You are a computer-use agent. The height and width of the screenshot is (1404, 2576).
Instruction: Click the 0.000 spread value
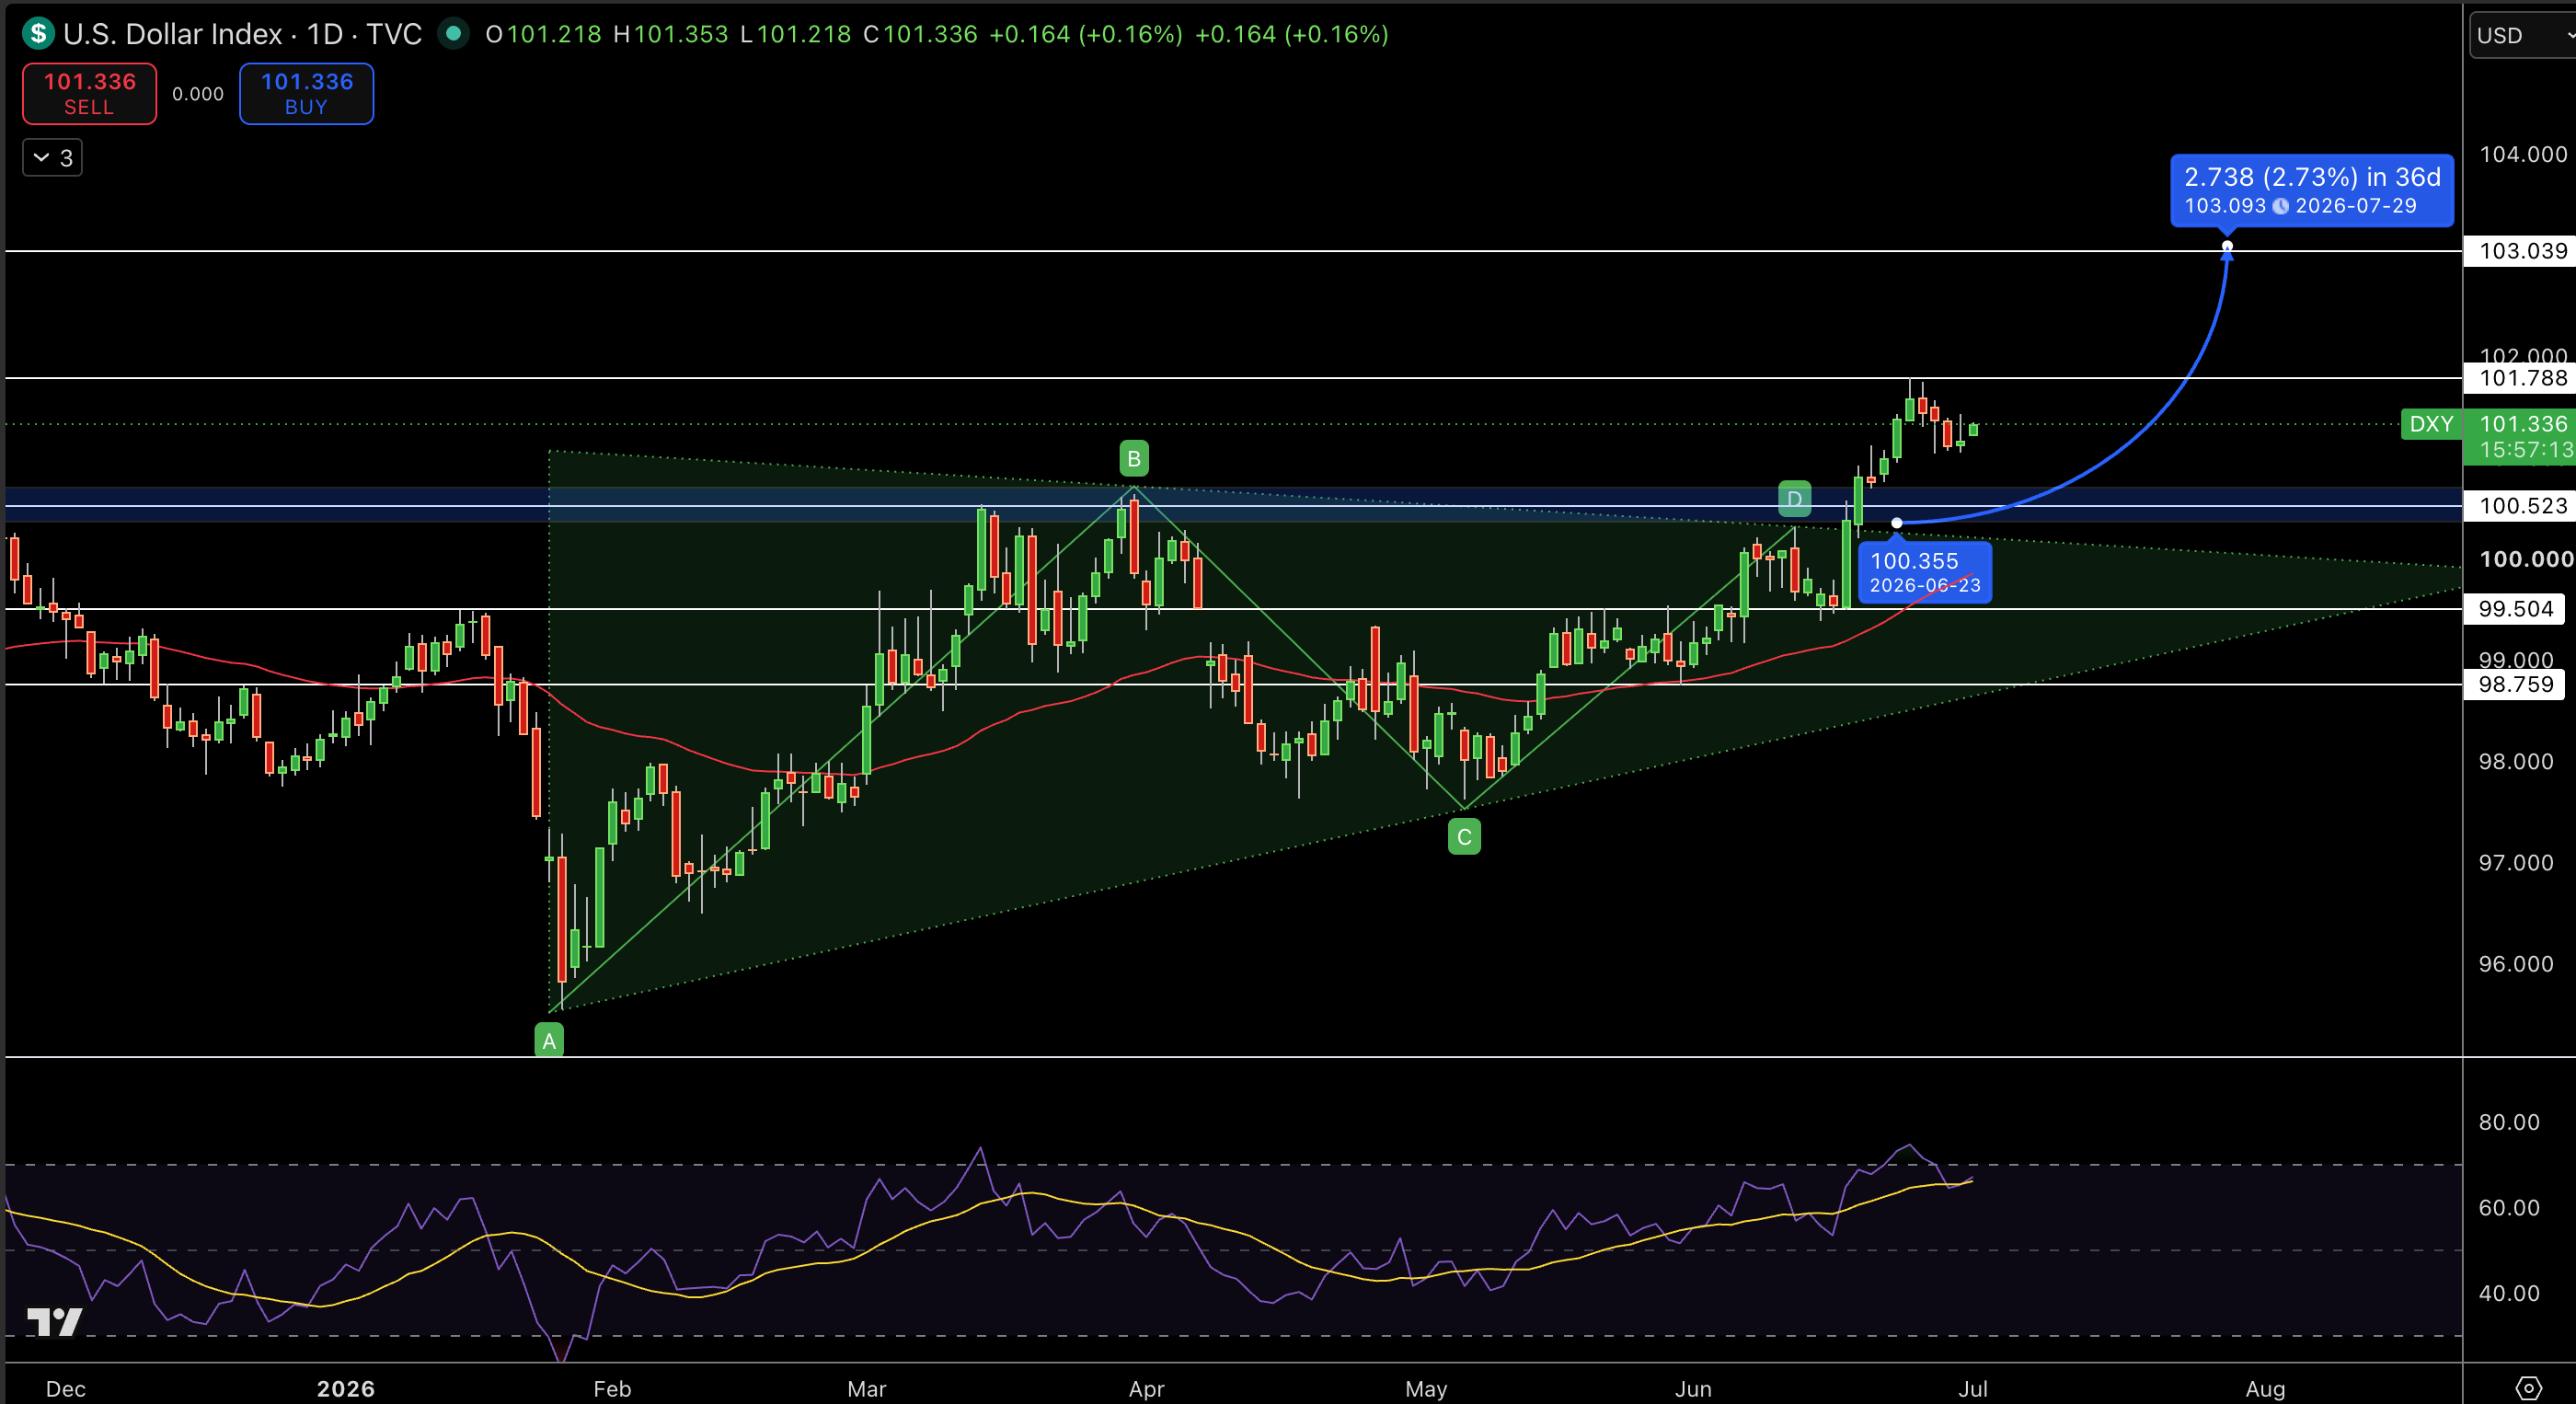click(198, 94)
